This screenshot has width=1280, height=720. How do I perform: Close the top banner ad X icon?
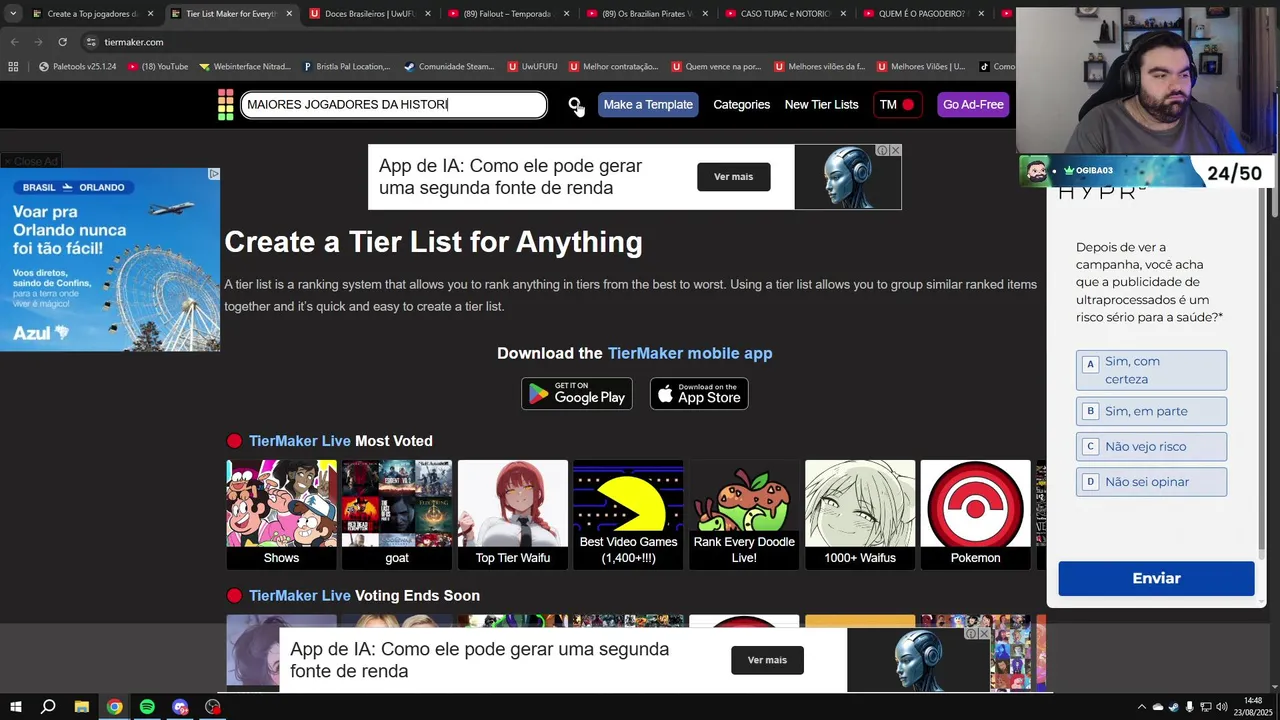click(x=895, y=150)
